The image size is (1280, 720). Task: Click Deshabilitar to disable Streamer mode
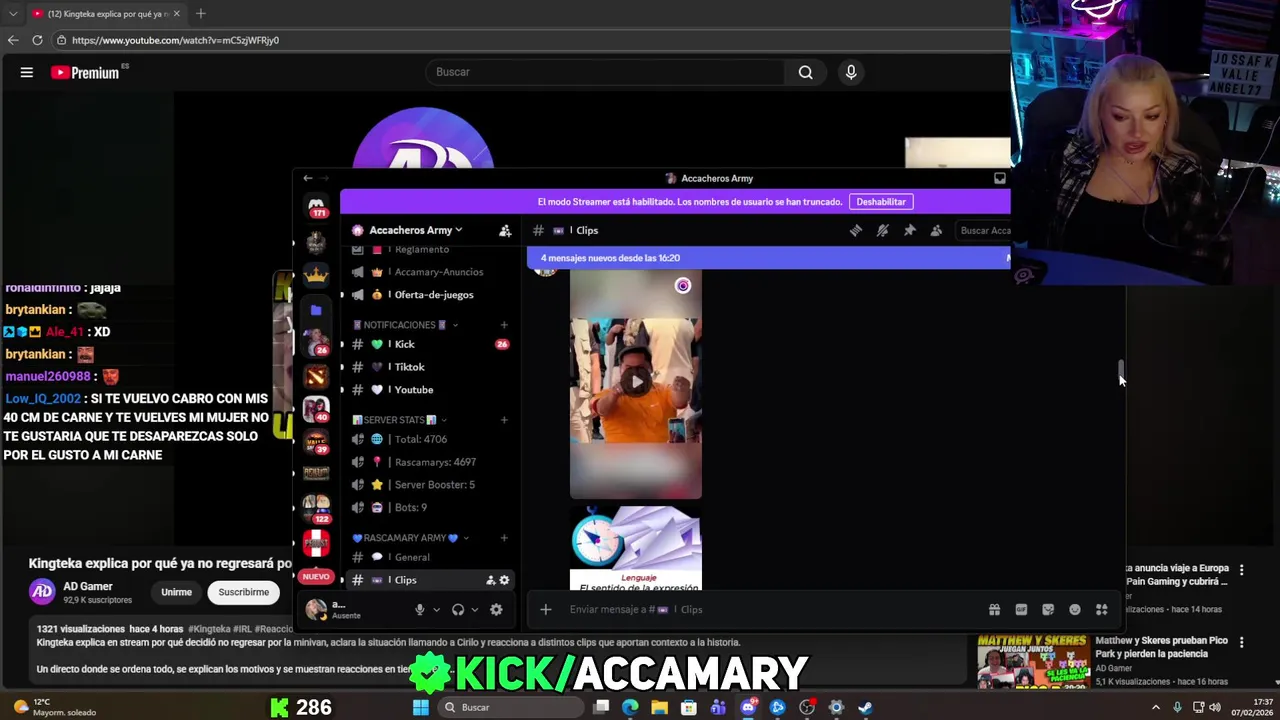(881, 202)
